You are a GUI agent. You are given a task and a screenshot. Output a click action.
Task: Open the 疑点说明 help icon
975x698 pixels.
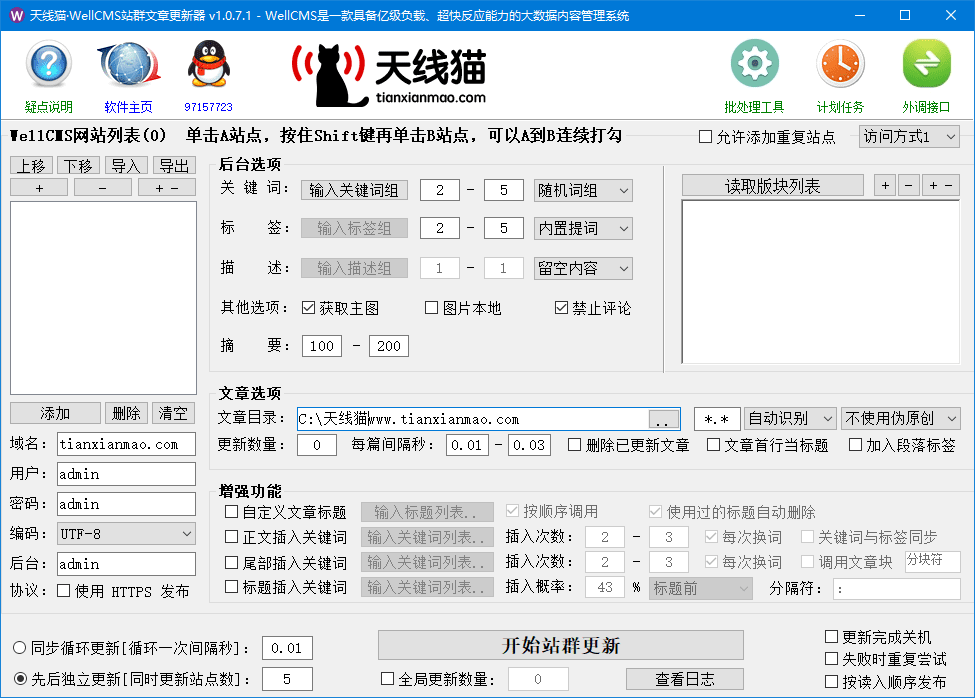click(49, 64)
